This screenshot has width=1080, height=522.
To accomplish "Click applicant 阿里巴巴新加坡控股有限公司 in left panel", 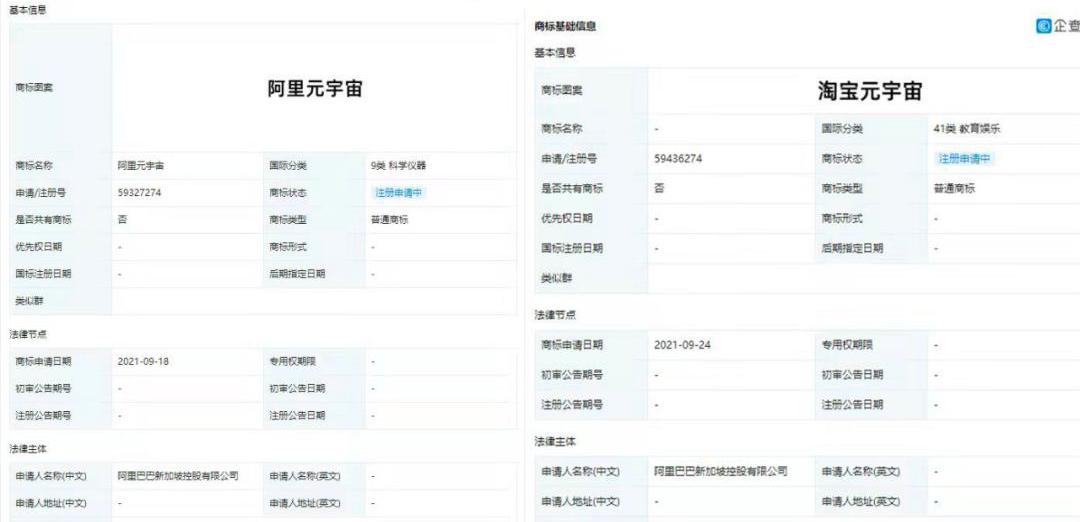I will pos(178,476).
